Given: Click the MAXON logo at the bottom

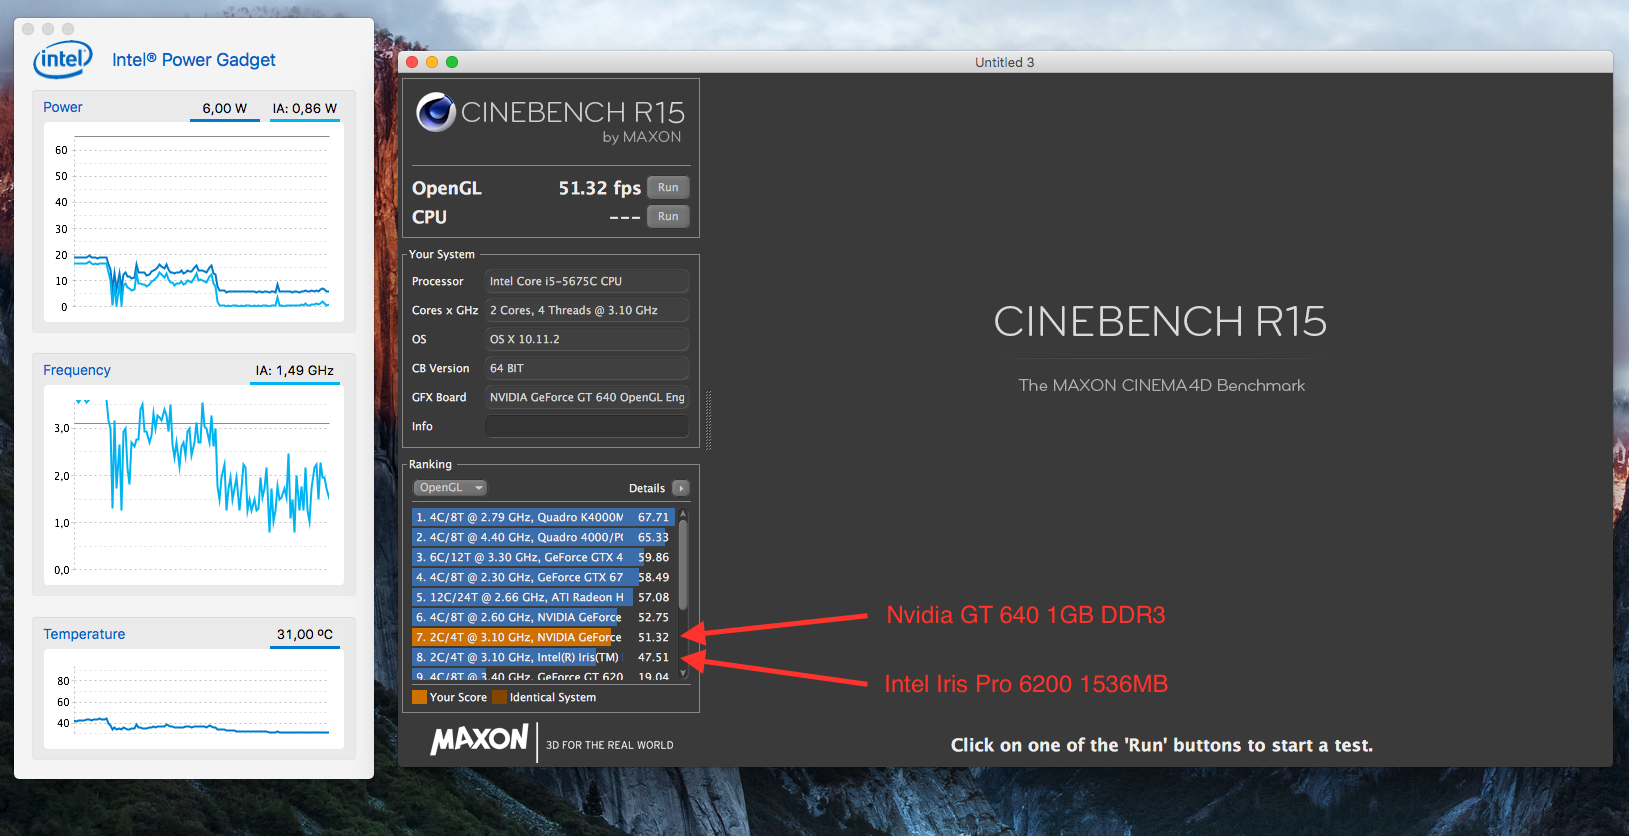Looking at the screenshot, I should 479,740.
